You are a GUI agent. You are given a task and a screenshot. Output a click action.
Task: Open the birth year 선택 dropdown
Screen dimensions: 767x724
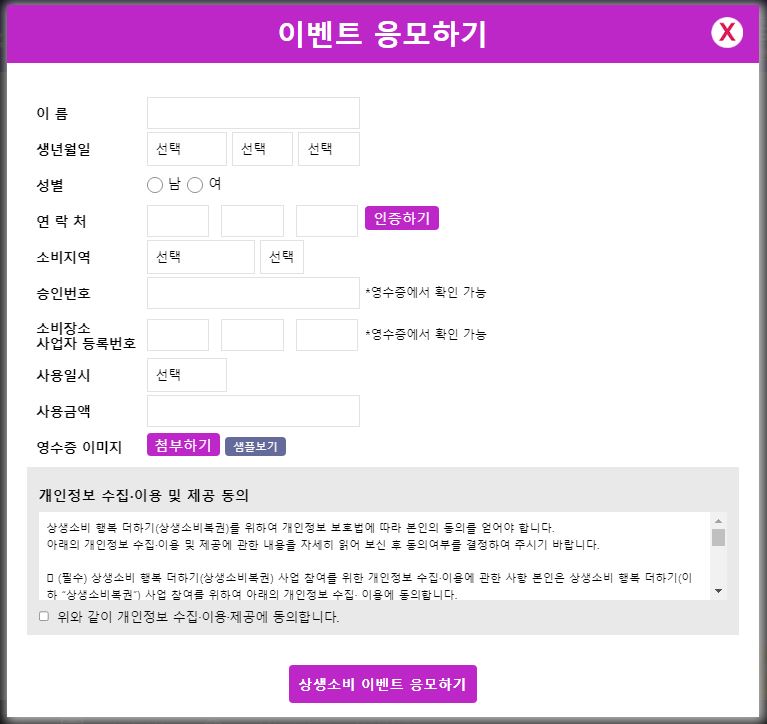(186, 149)
